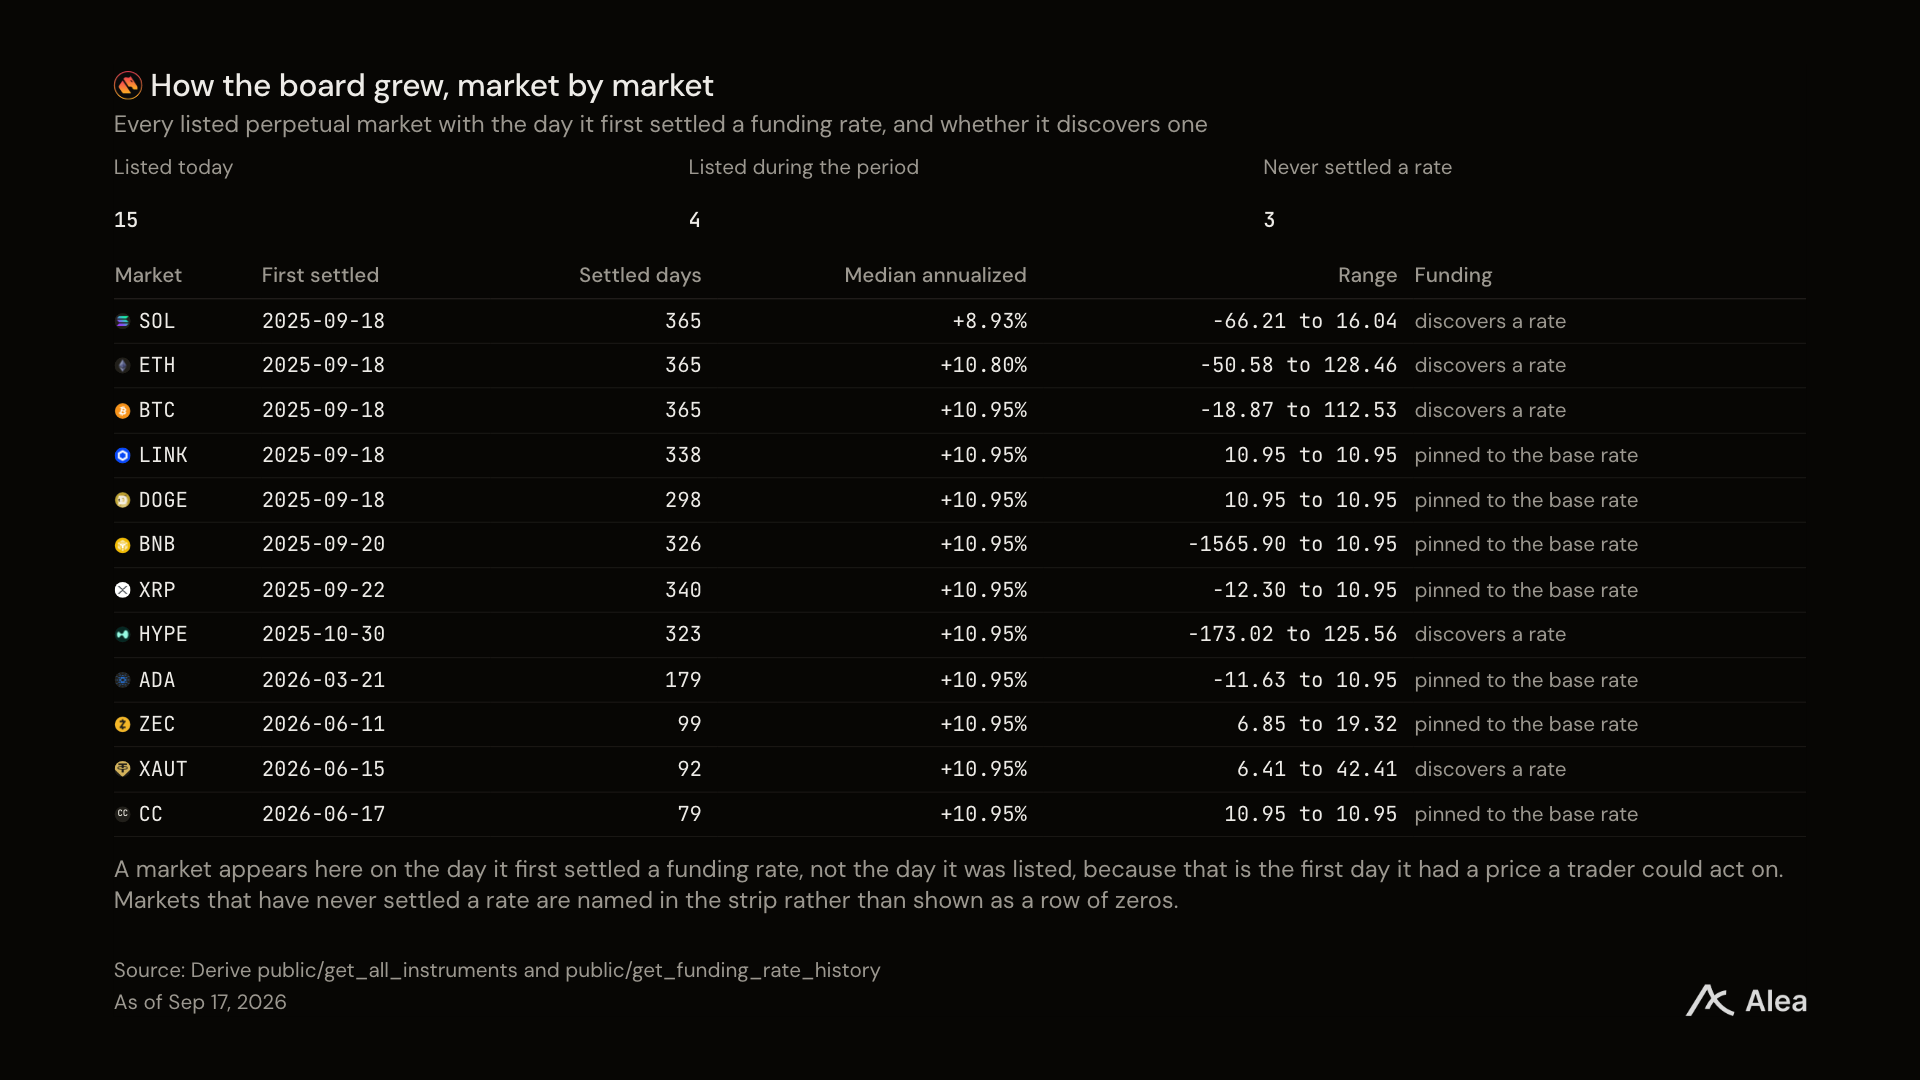1920x1080 pixels.
Task: Click the BNB yellow coin icon
Action: click(x=122, y=545)
